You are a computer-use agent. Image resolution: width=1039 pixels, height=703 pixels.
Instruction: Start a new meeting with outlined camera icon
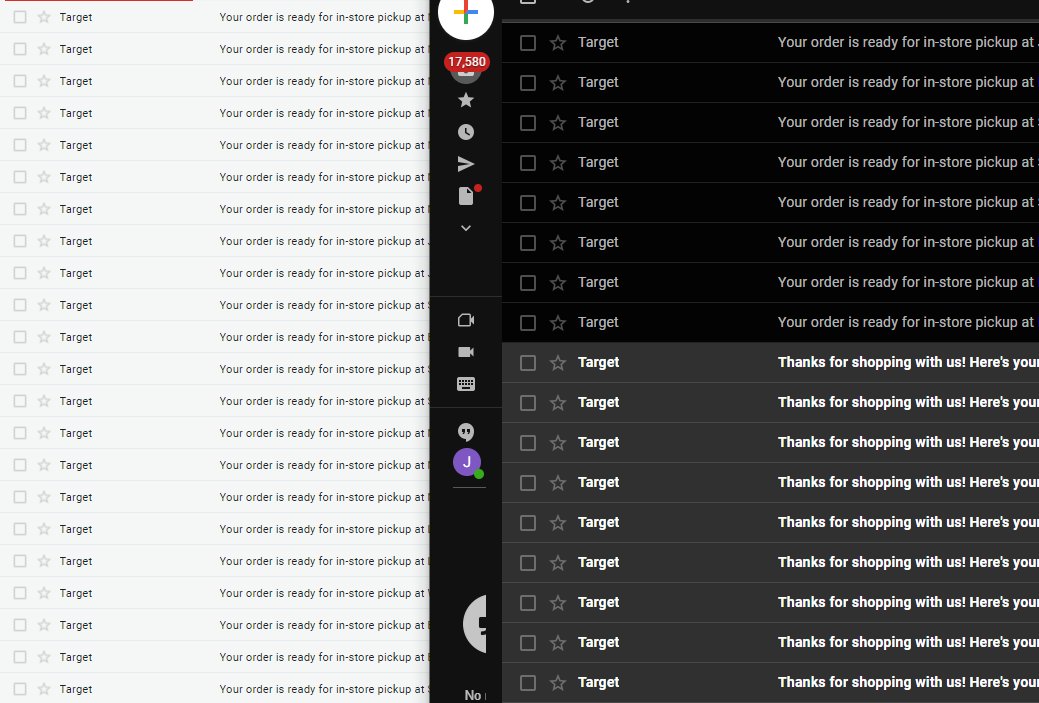coord(466,320)
